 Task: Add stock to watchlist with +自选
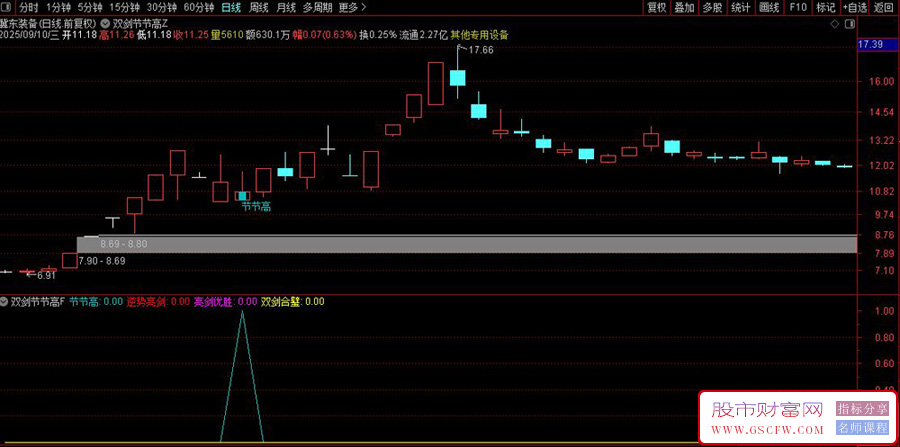pos(855,7)
